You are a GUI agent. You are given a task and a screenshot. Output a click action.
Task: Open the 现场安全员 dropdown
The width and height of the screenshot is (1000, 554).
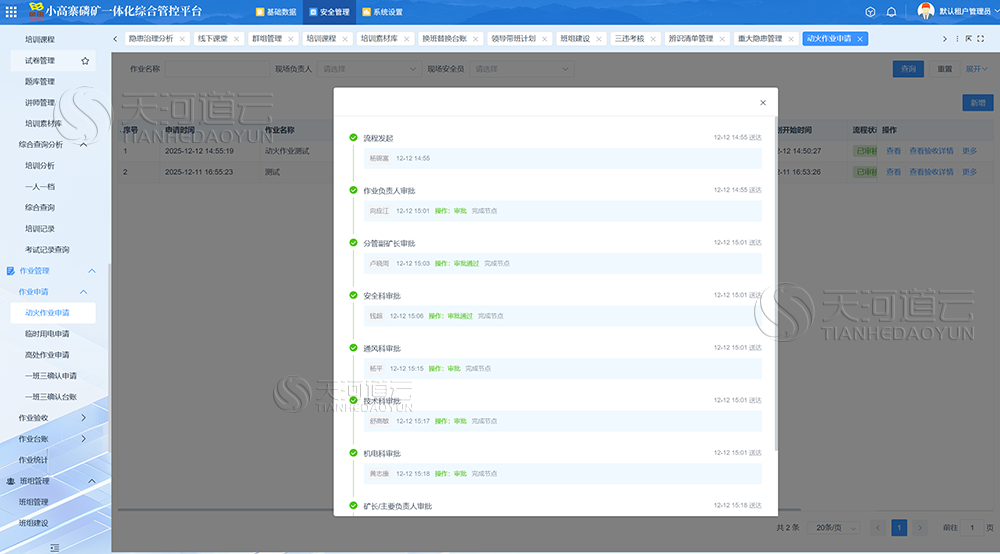coord(521,69)
